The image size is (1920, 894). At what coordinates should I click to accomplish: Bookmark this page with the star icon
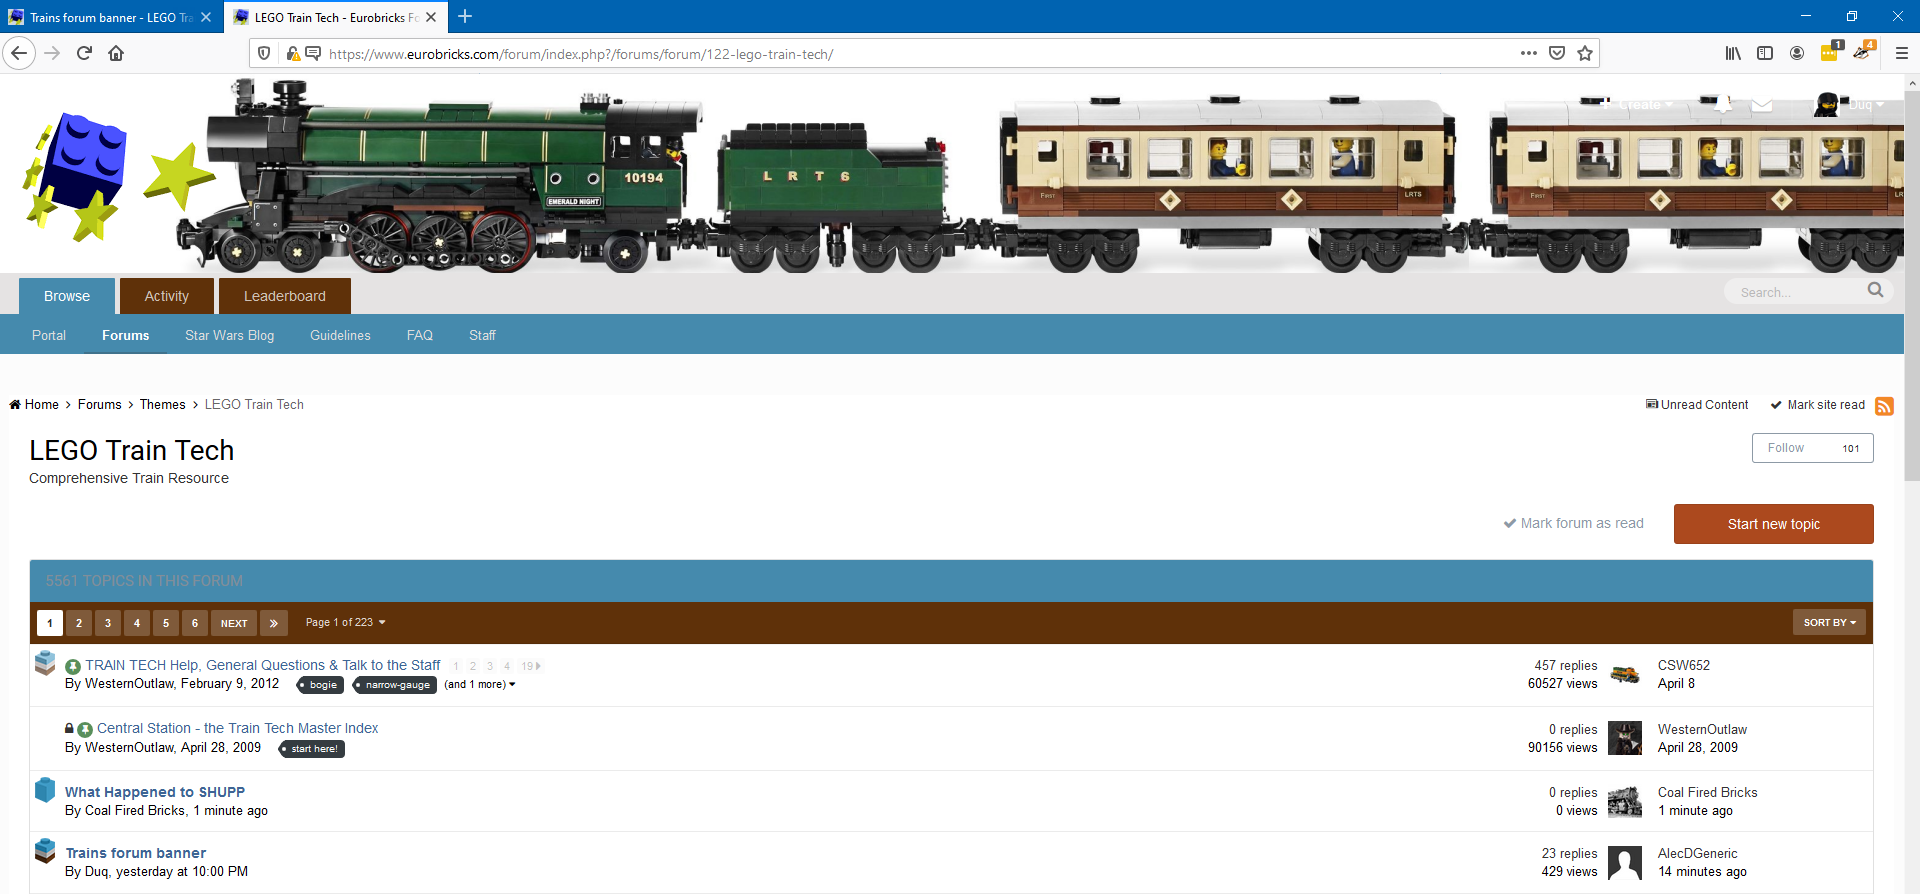point(1585,53)
